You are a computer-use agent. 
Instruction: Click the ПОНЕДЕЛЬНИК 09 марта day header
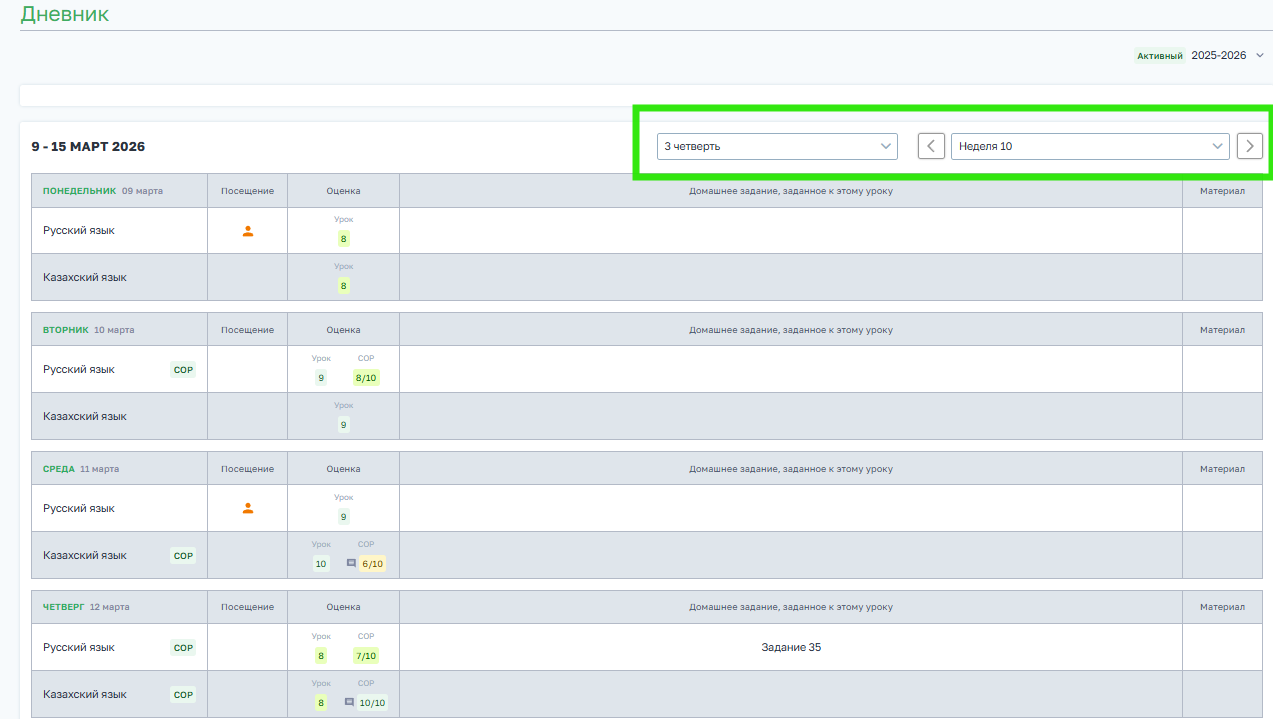pos(103,191)
